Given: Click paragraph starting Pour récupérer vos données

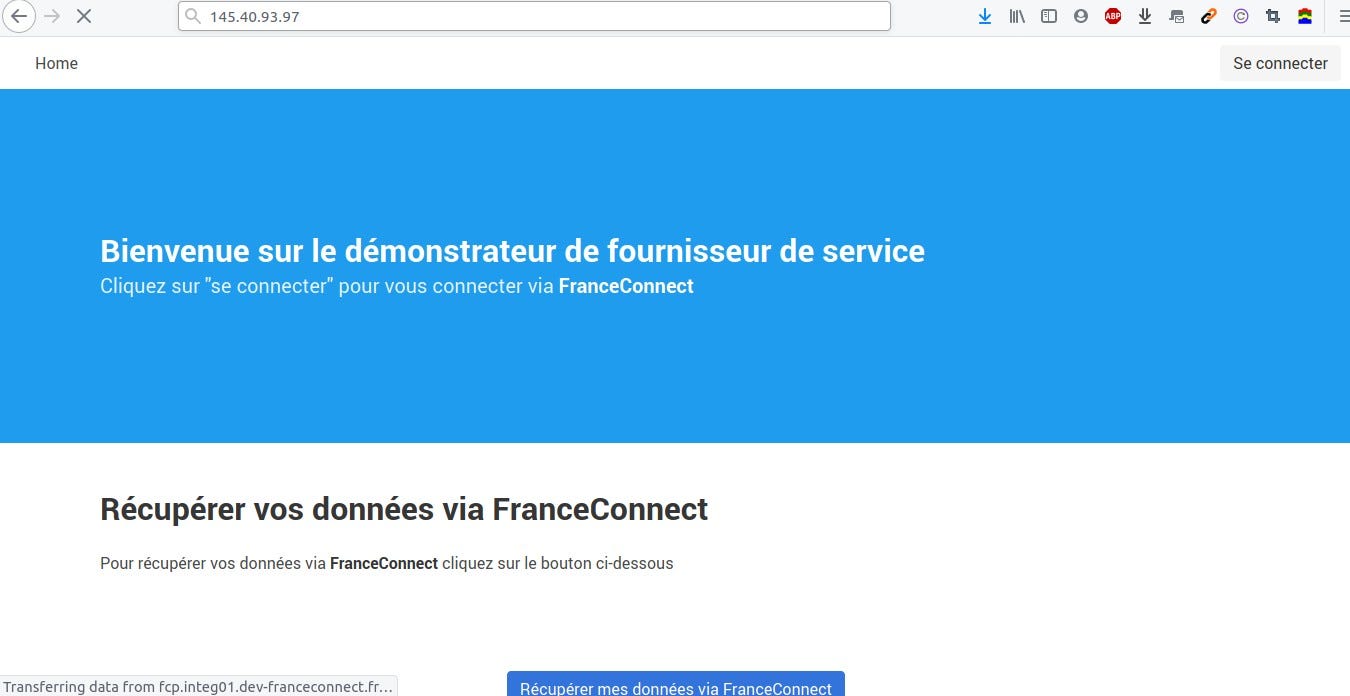Looking at the screenshot, I should click(x=387, y=563).
